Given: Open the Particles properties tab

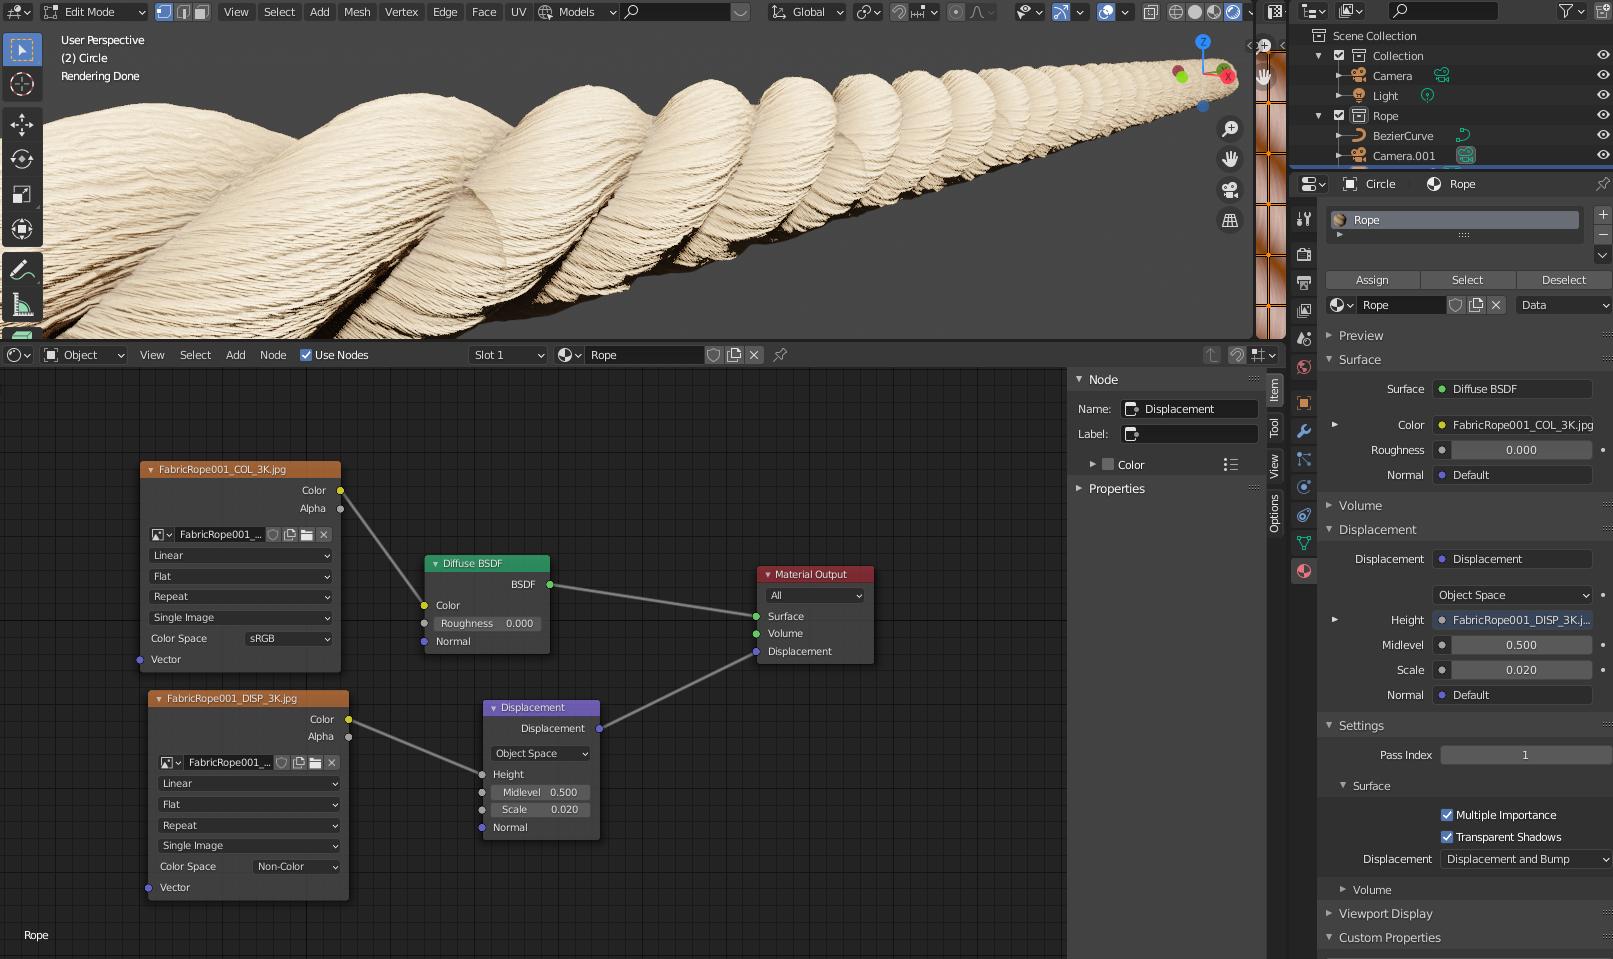Looking at the screenshot, I should [1303, 459].
